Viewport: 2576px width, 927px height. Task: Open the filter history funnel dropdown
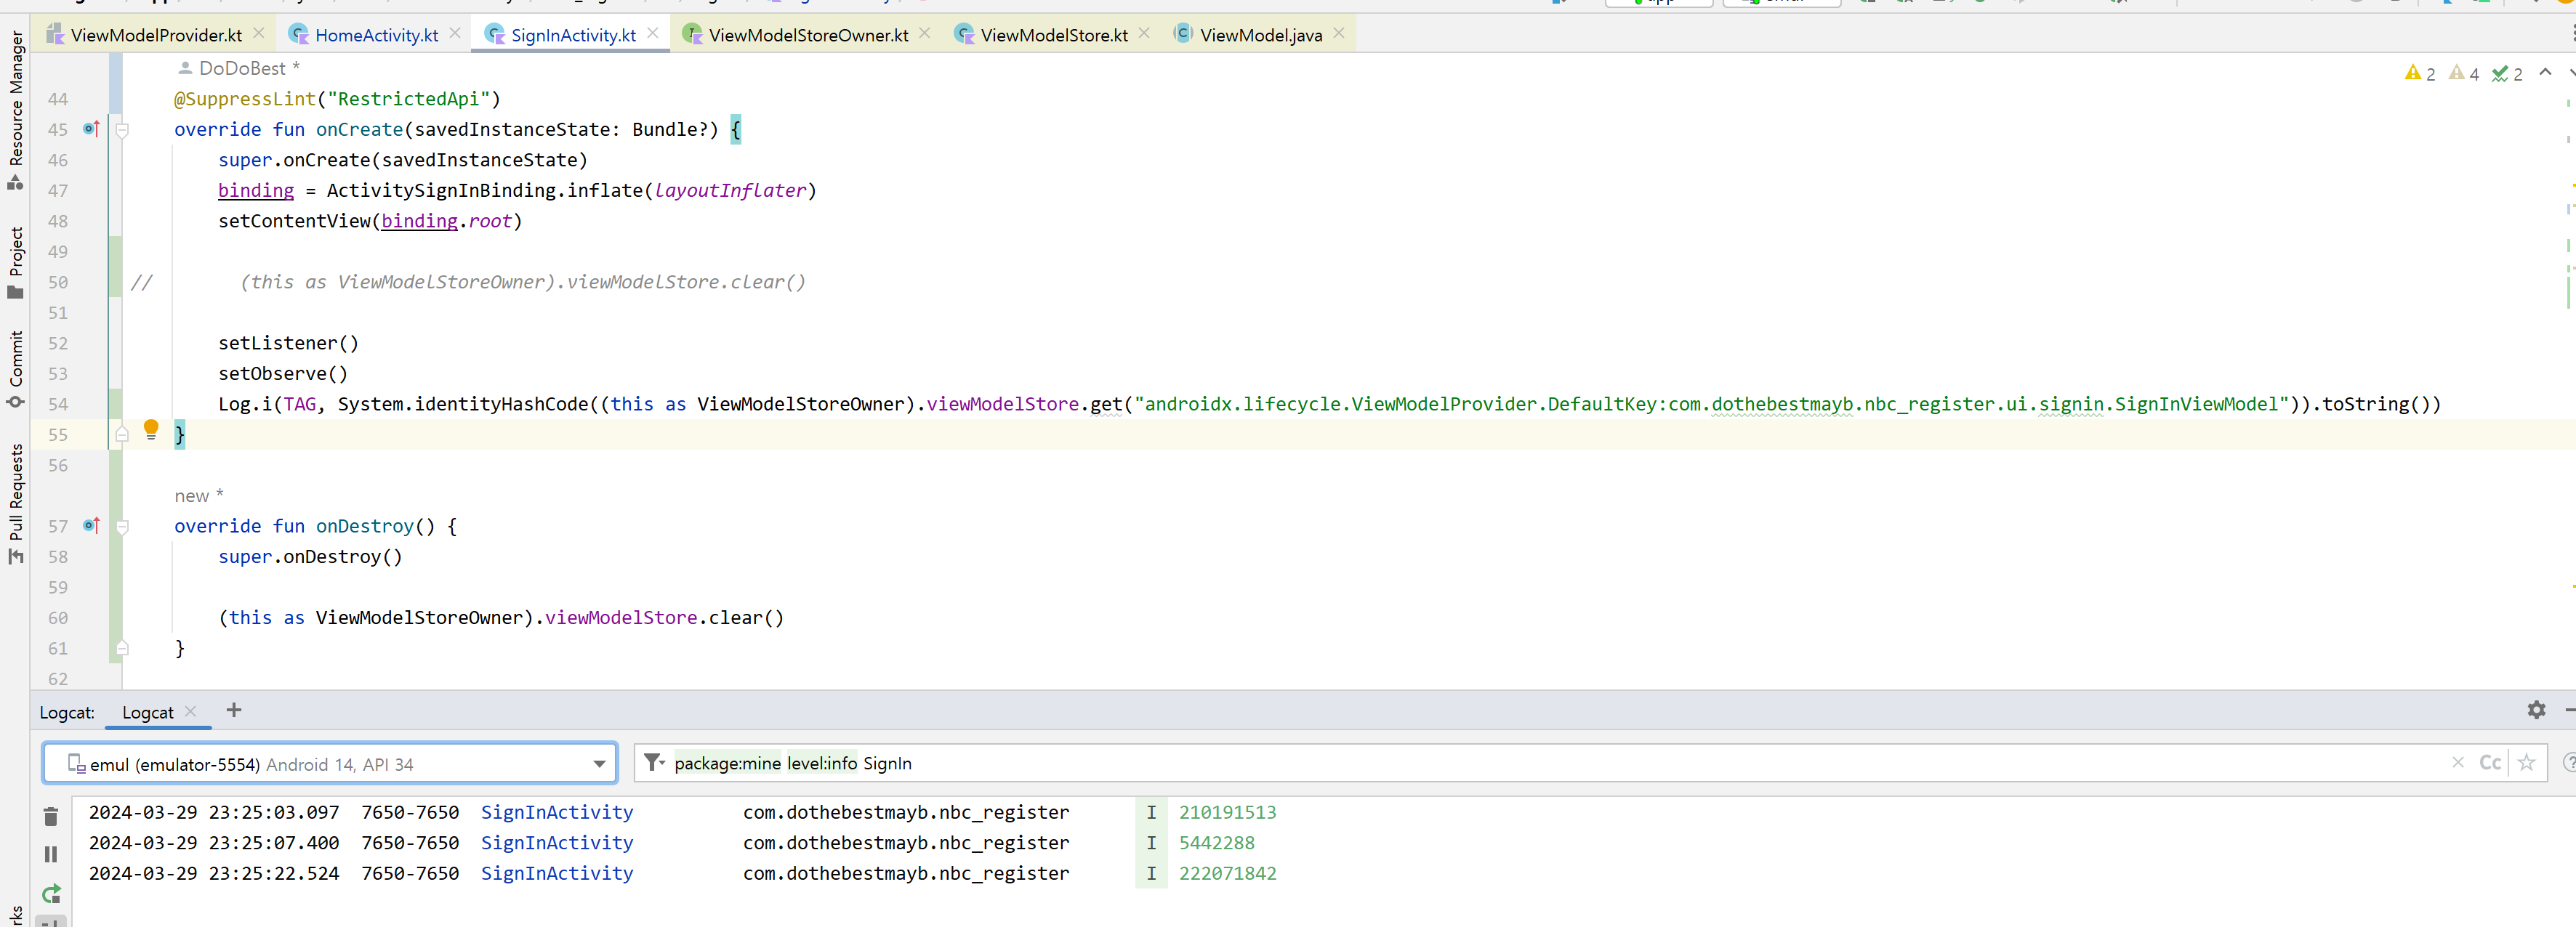[654, 763]
